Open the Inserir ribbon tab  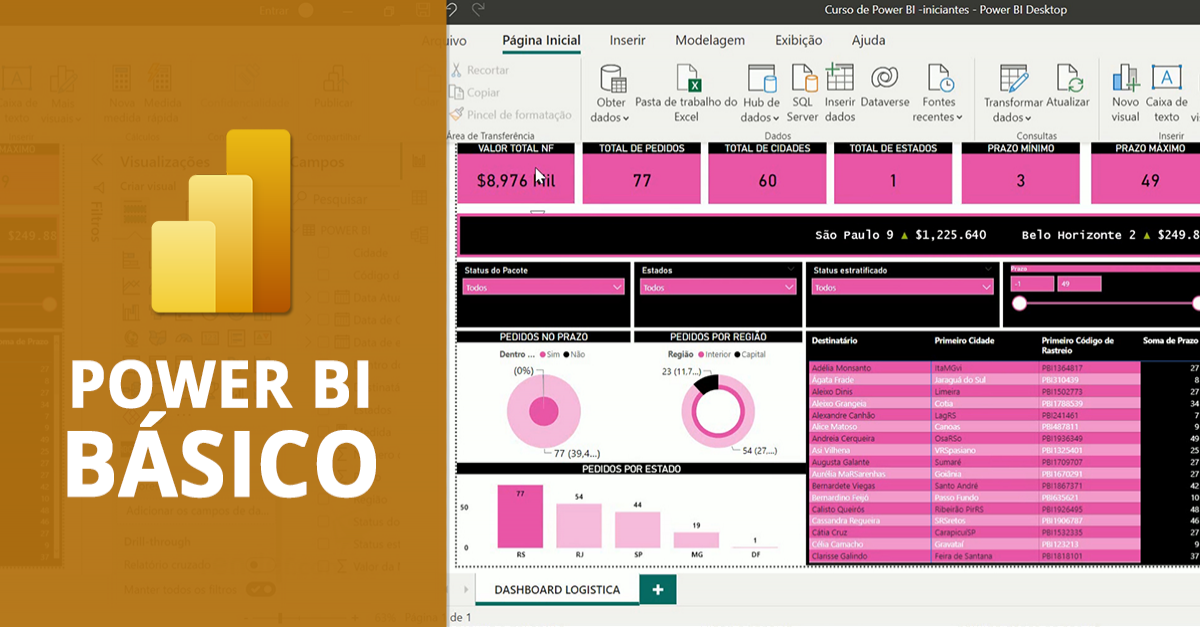628,40
